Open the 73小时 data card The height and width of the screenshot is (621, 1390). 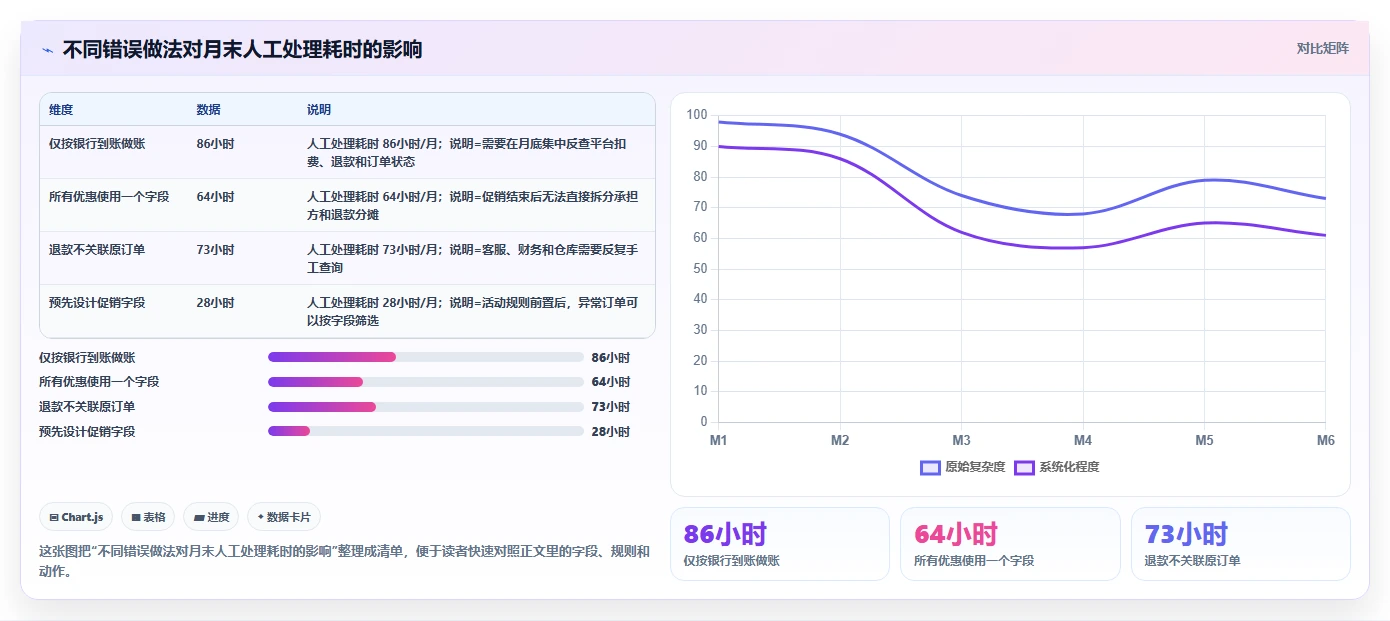coord(1241,544)
